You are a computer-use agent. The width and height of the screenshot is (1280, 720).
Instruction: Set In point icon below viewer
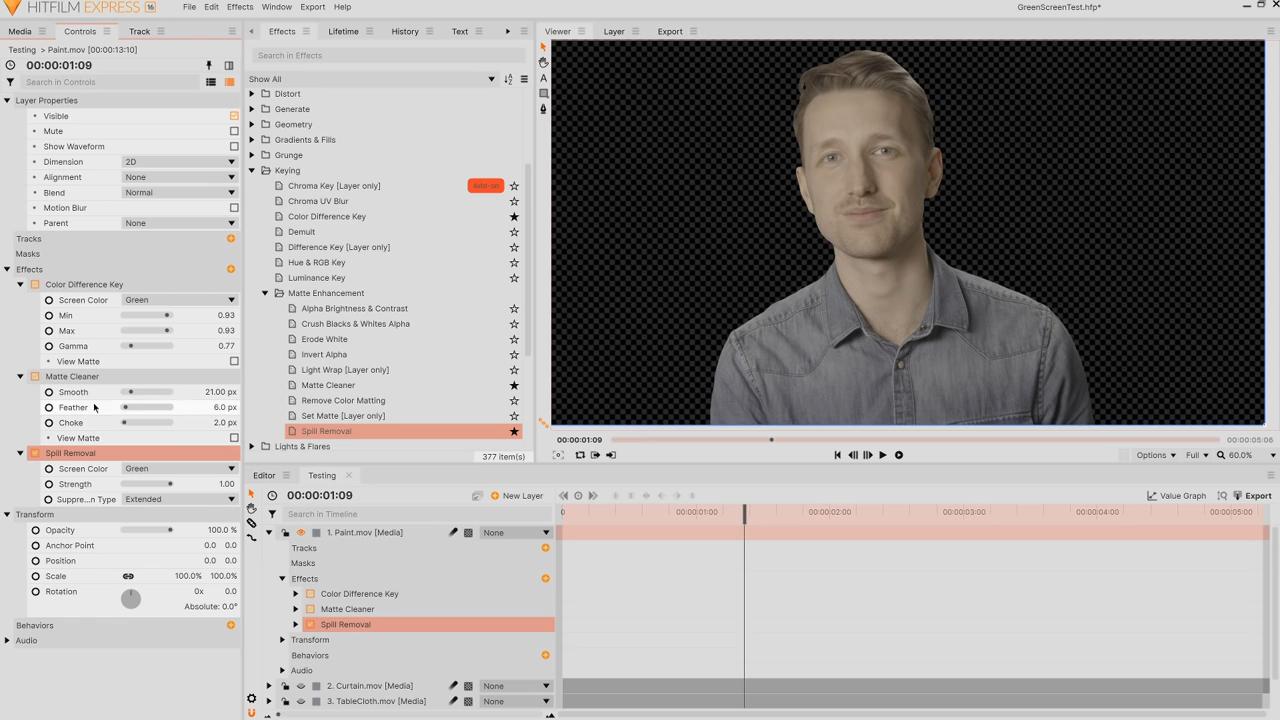click(595, 455)
